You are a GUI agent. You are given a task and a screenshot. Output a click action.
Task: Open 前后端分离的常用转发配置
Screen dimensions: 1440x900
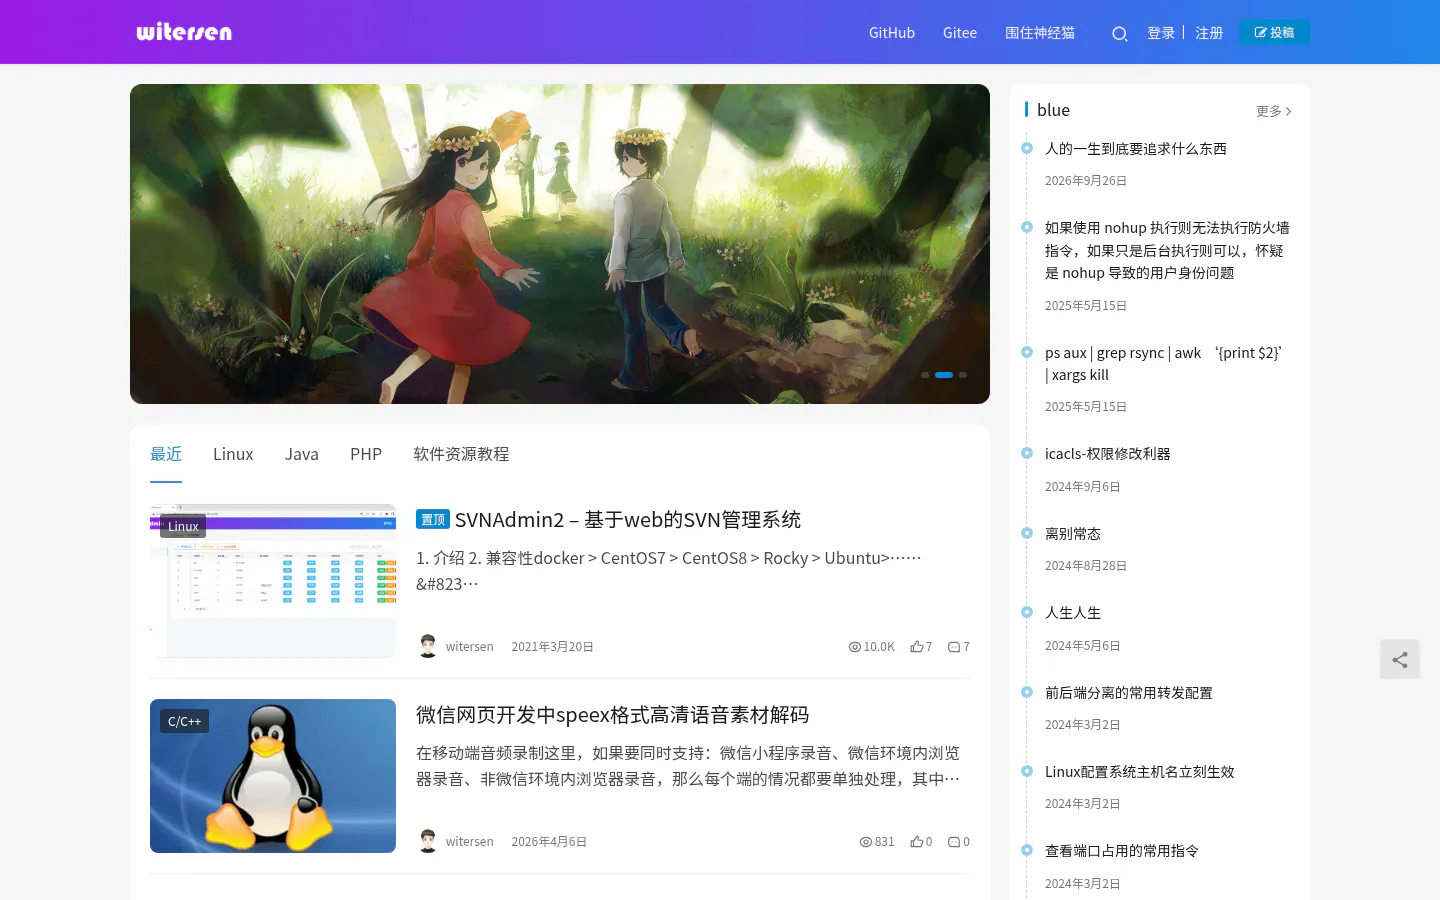pos(1129,692)
